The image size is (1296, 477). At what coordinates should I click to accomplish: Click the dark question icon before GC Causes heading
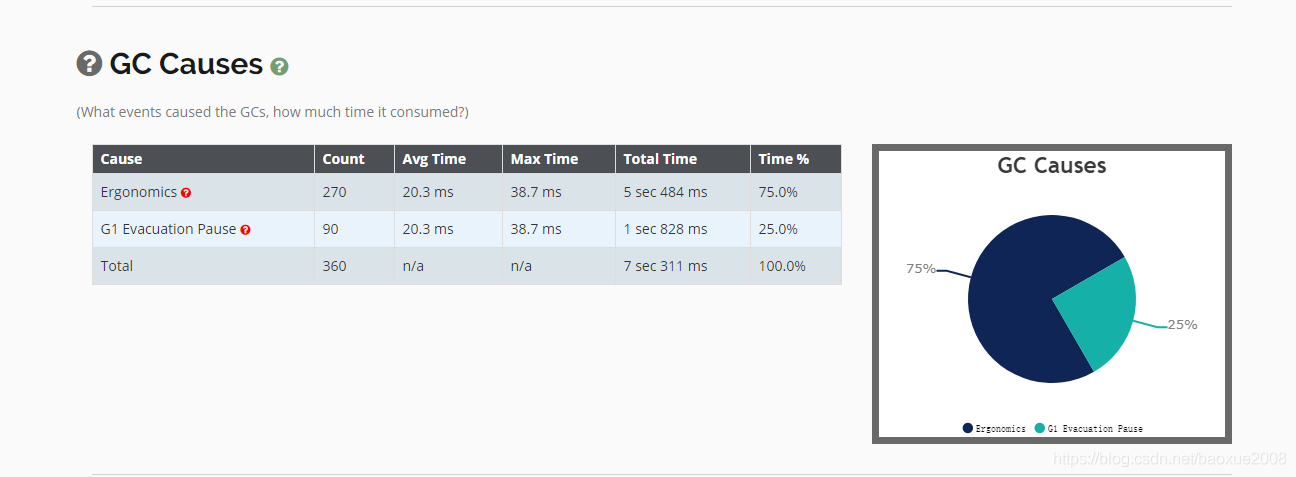click(90, 64)
